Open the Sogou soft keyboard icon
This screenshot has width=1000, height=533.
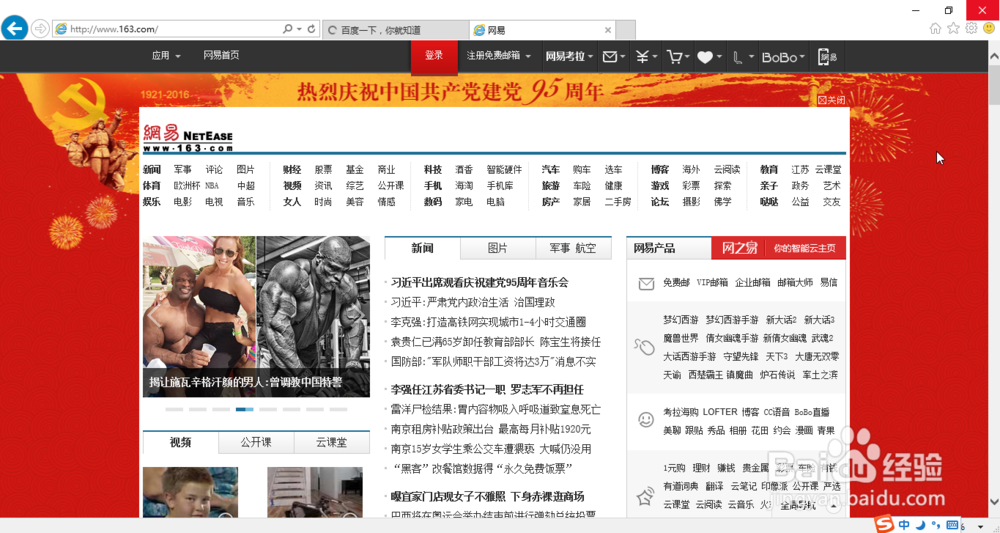coord(952,525)
